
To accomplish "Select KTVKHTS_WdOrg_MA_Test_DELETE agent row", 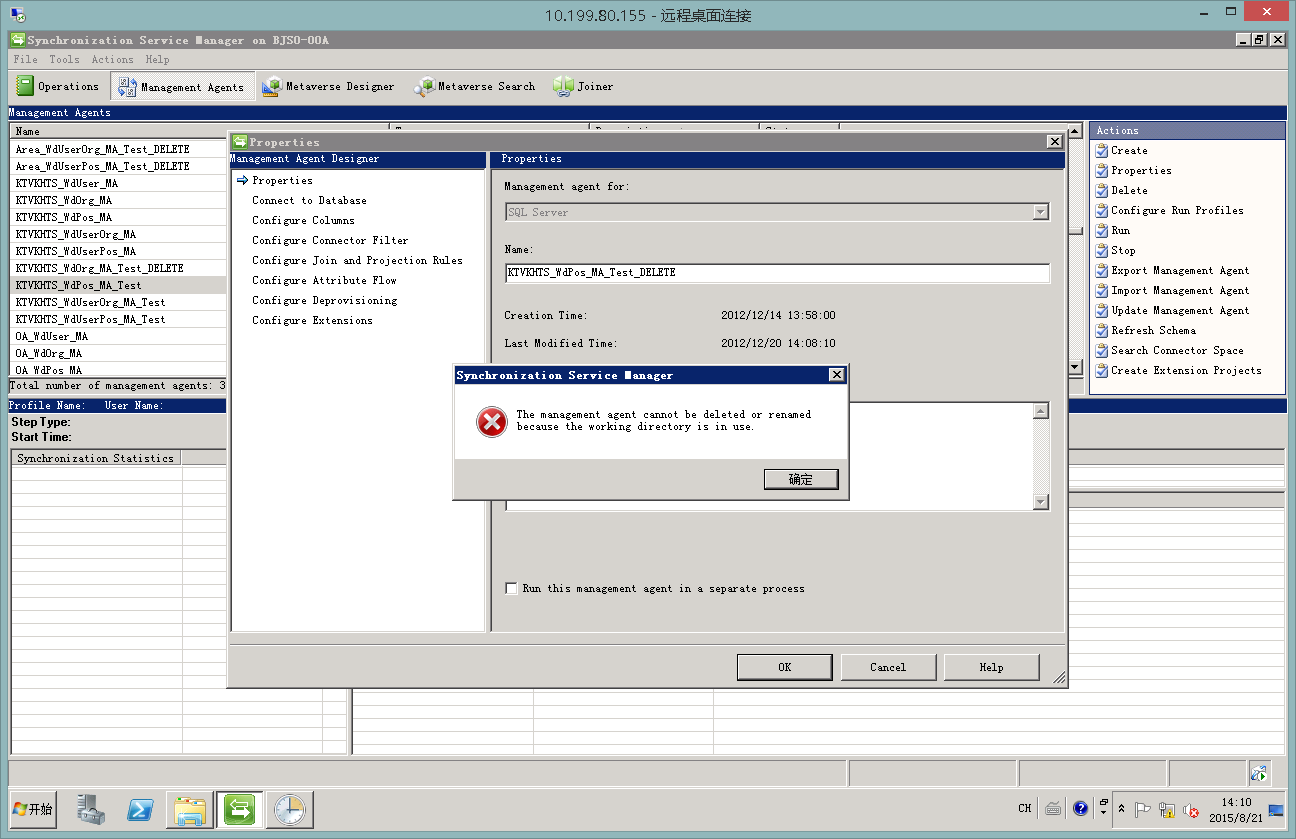I will click(118, 268).
